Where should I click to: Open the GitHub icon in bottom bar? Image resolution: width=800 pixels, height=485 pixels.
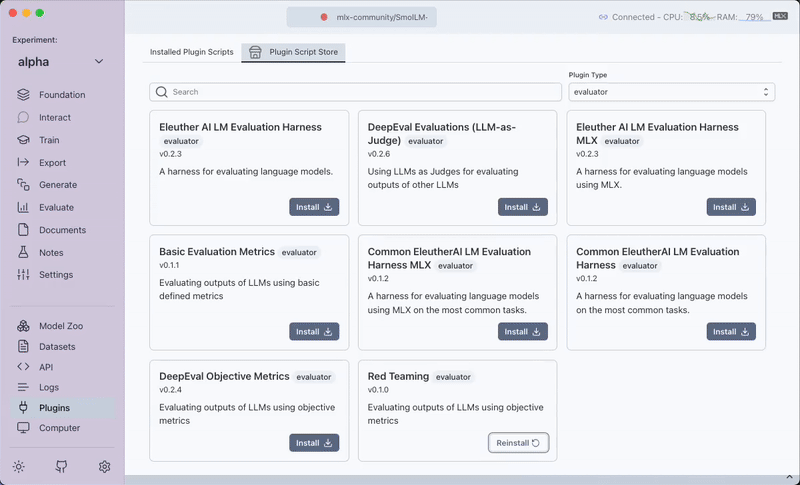61,467
